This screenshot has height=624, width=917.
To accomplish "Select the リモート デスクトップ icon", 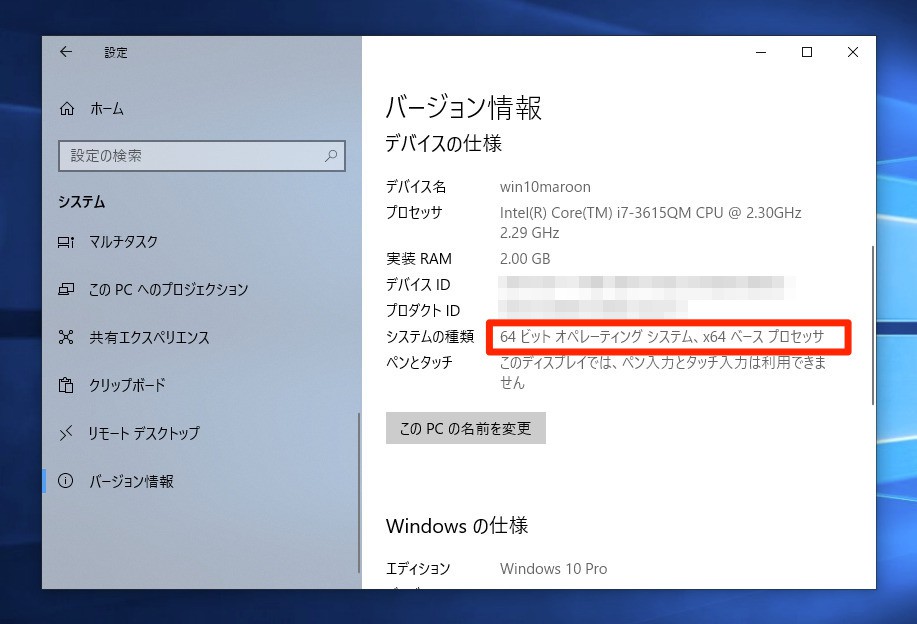I will 67,434.
